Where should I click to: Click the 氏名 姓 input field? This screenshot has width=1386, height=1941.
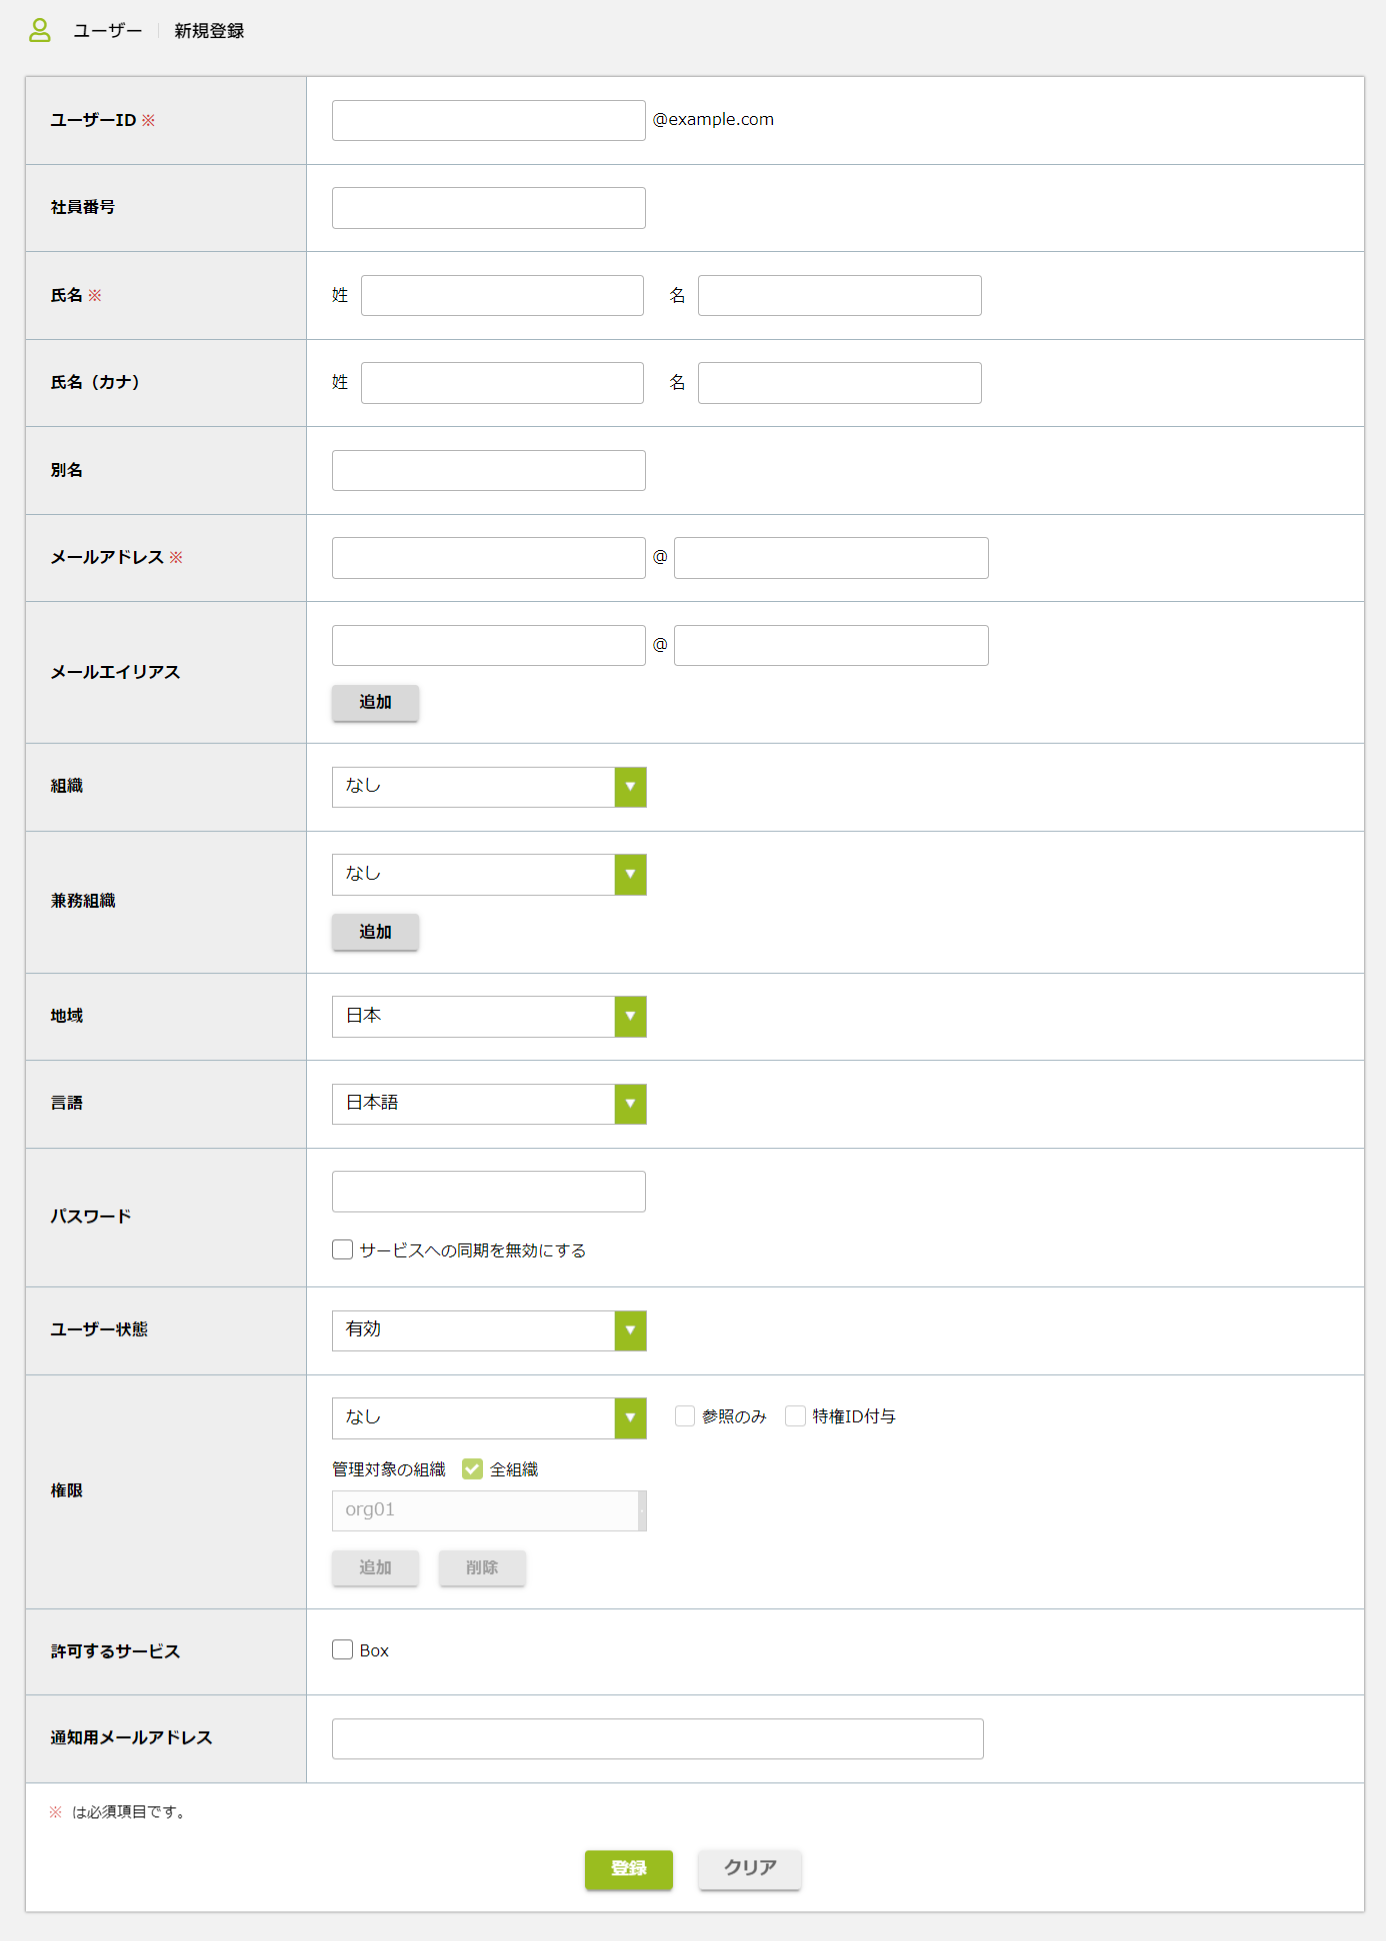point(502,296)
